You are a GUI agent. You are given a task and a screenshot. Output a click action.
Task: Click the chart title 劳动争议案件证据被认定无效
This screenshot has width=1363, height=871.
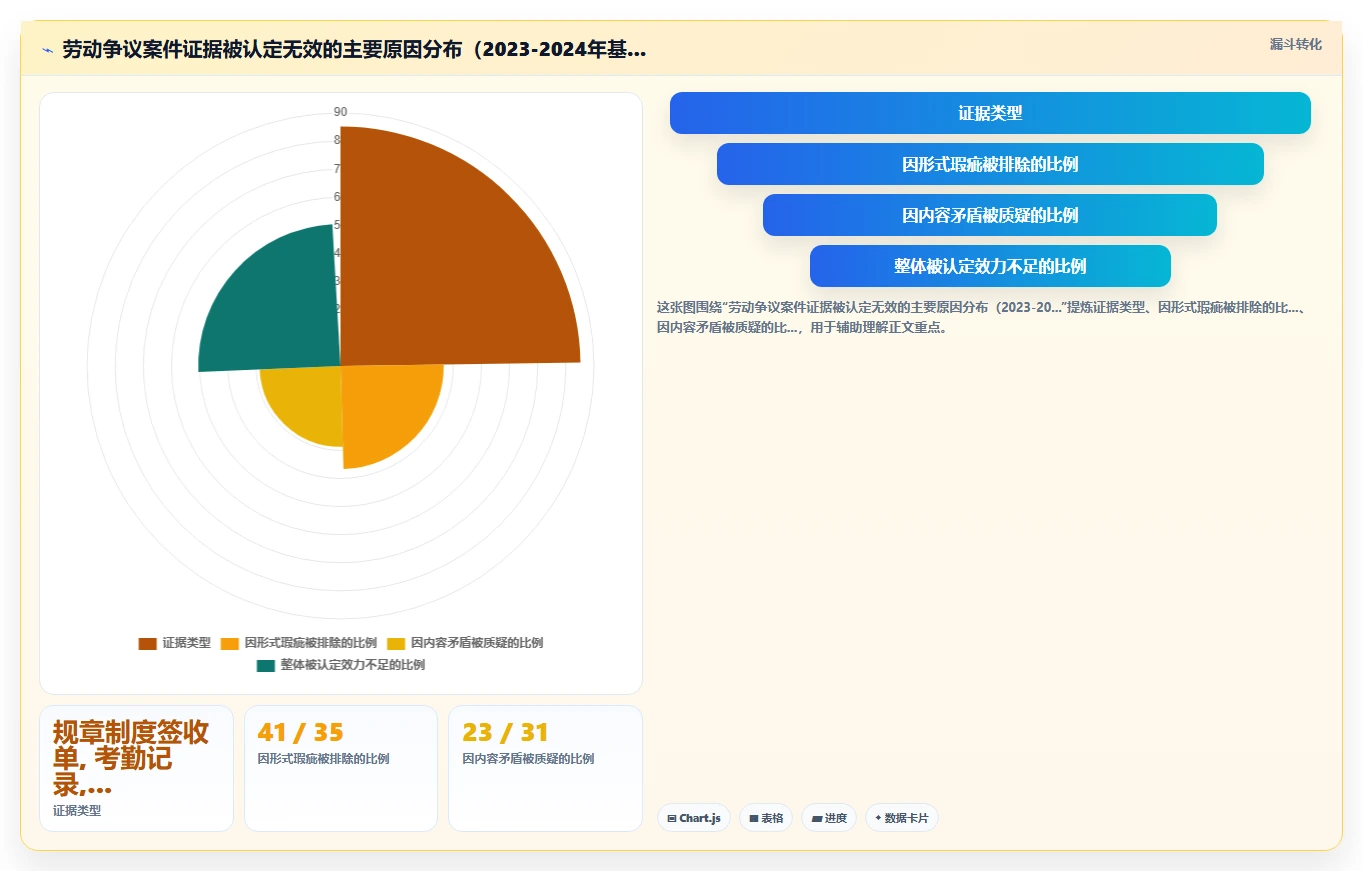(x=354, y=50)
